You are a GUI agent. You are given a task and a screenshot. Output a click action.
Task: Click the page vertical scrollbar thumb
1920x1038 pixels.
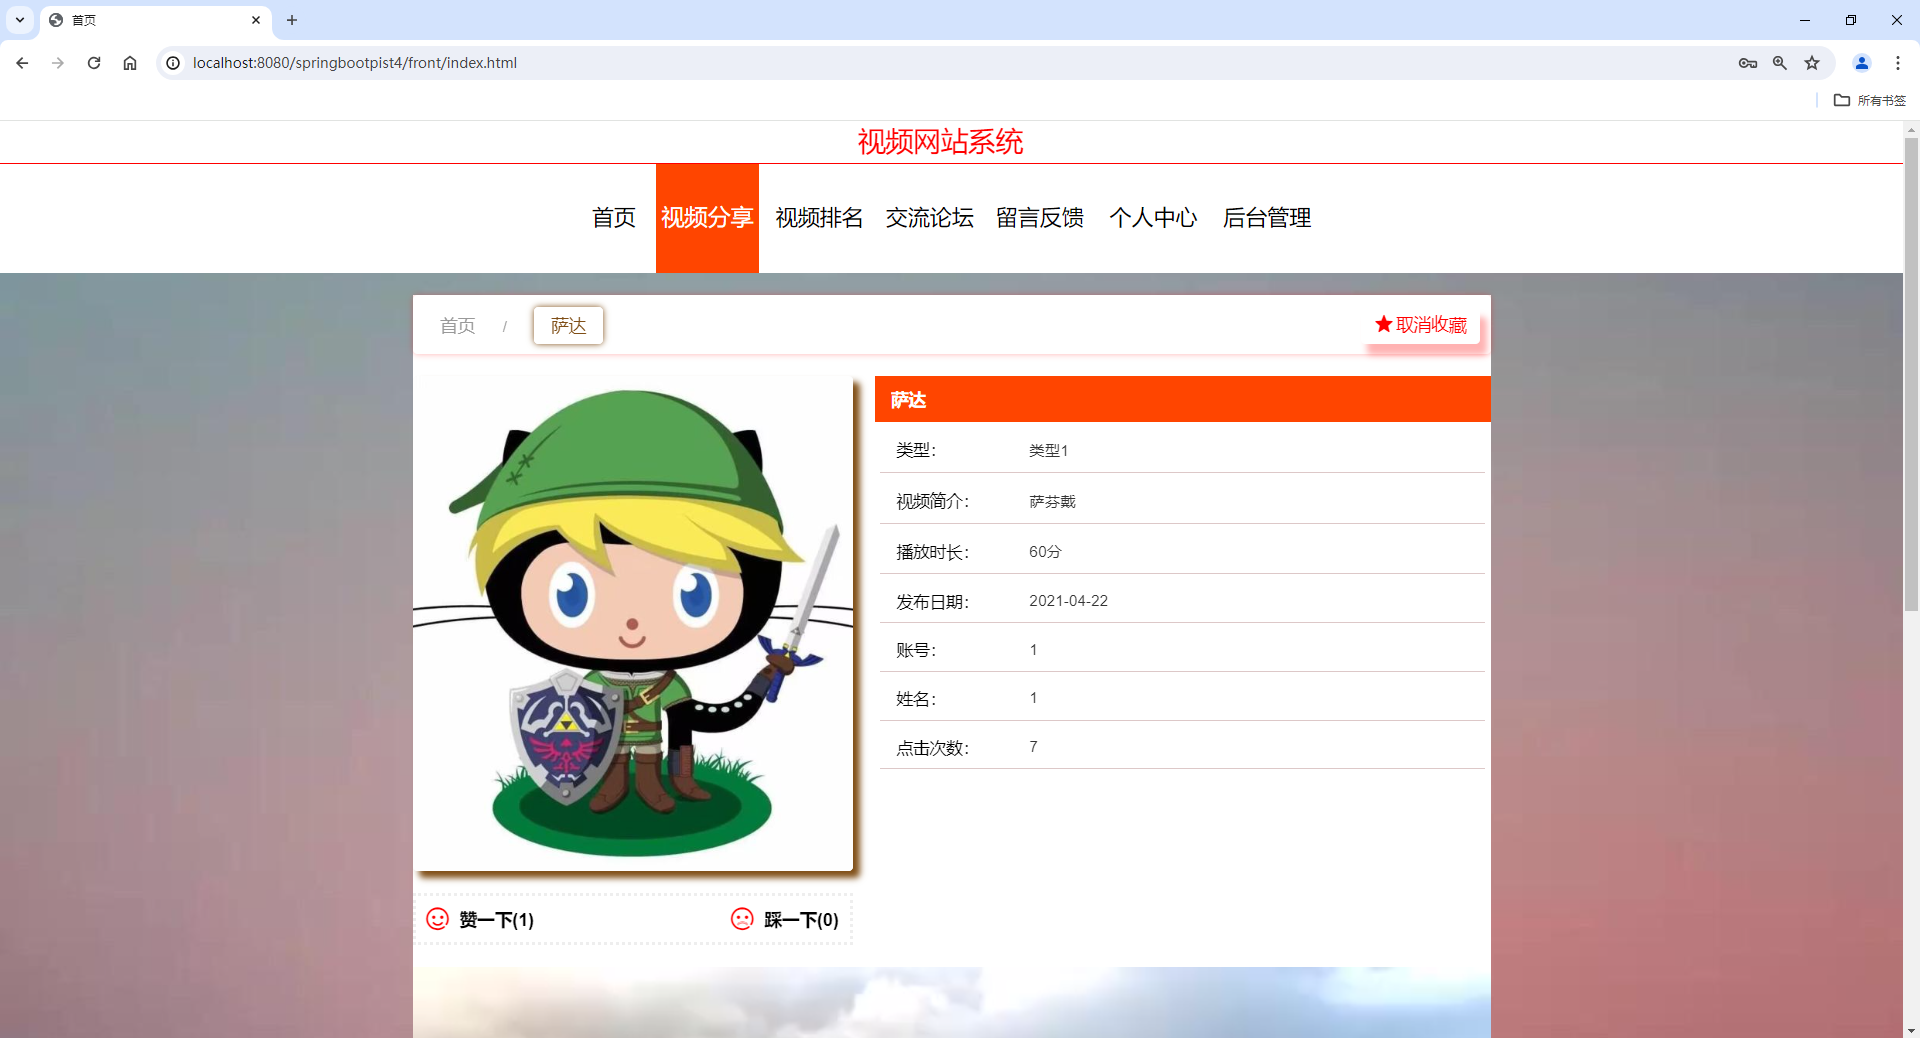pos(1911,375)
